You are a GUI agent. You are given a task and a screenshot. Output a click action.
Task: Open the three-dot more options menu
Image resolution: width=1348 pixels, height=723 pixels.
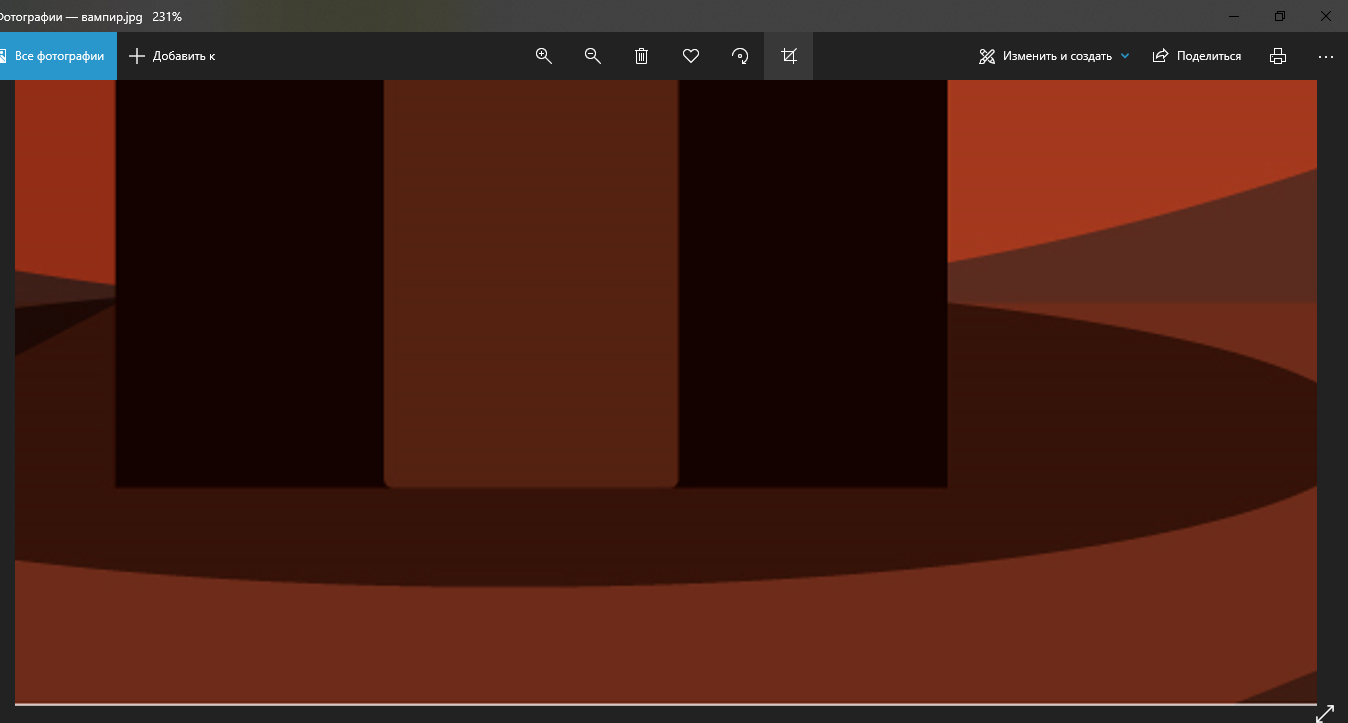pos(1326,56)
